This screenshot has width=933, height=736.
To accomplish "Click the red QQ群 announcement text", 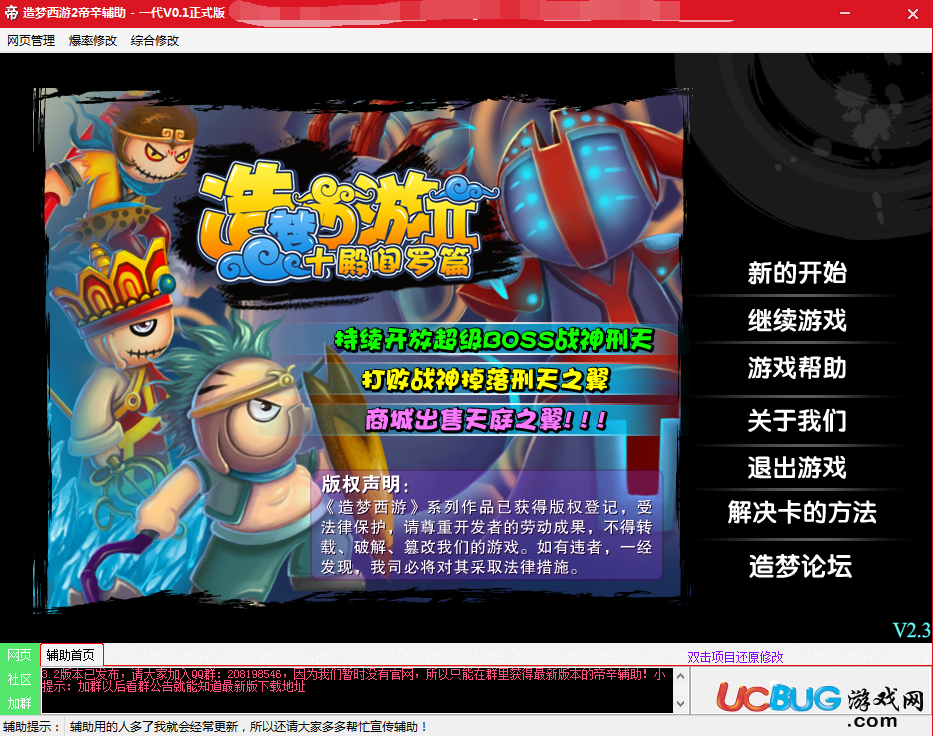I will pyautogui.click(x=353, y=680).
